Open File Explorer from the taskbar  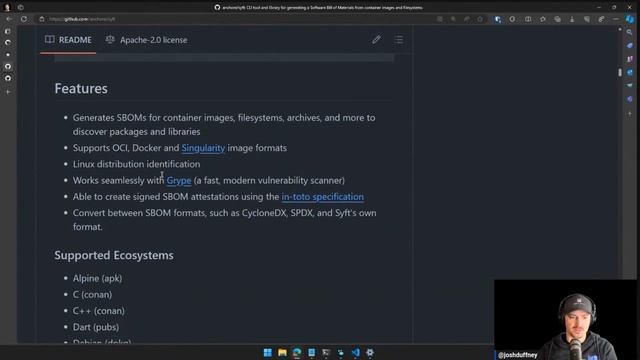(282, 352)
